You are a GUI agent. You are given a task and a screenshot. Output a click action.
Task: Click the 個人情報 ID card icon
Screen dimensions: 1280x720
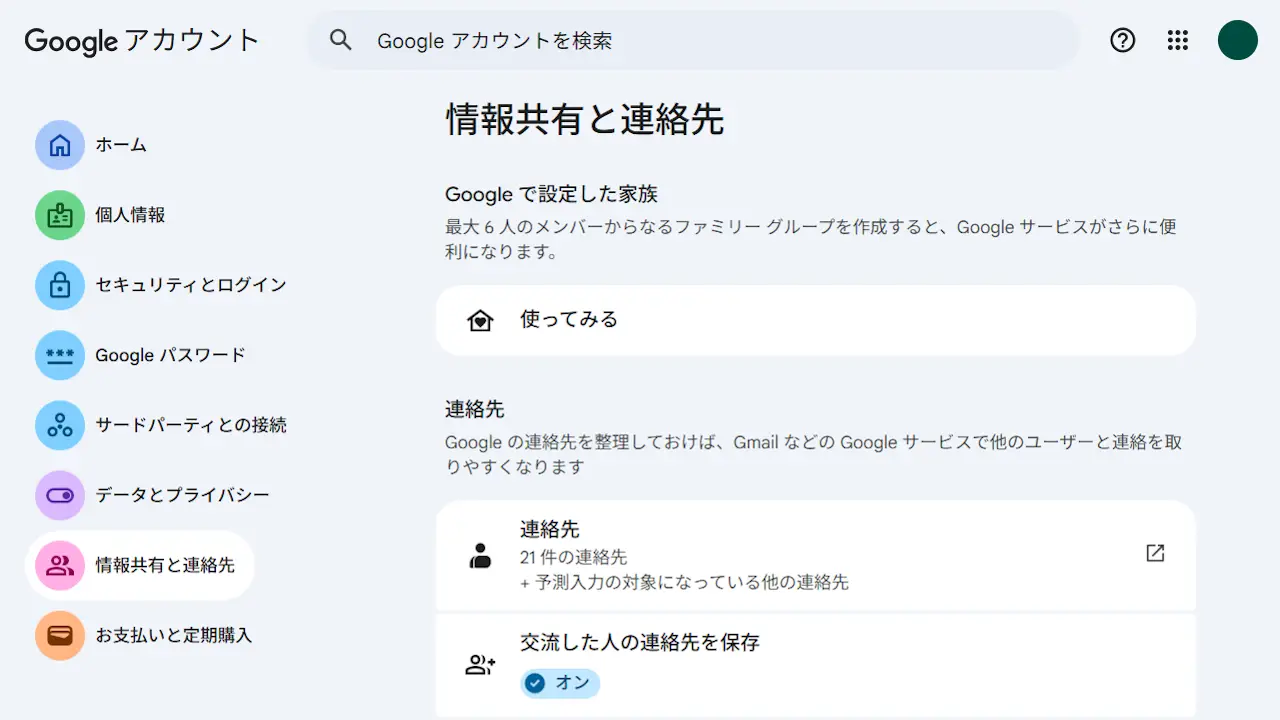(x=60, y=215)
